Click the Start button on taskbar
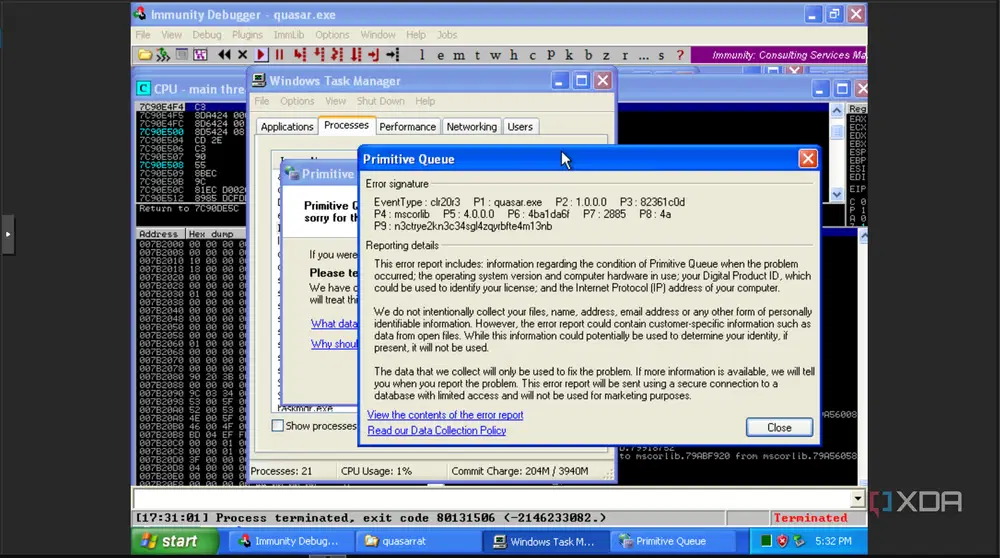The width and height of the screenshot is (1000, 558). pos(173,541)
